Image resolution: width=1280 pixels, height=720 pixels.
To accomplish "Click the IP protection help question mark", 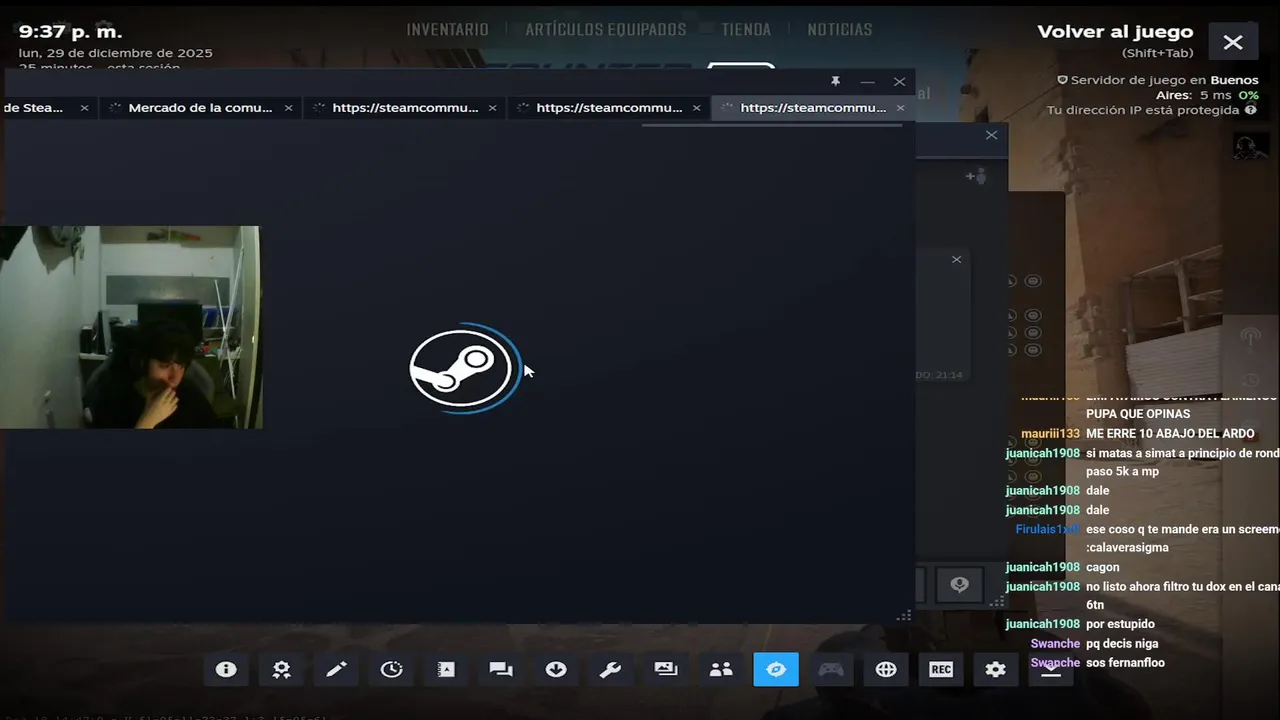I will (x=1251, y=110).
